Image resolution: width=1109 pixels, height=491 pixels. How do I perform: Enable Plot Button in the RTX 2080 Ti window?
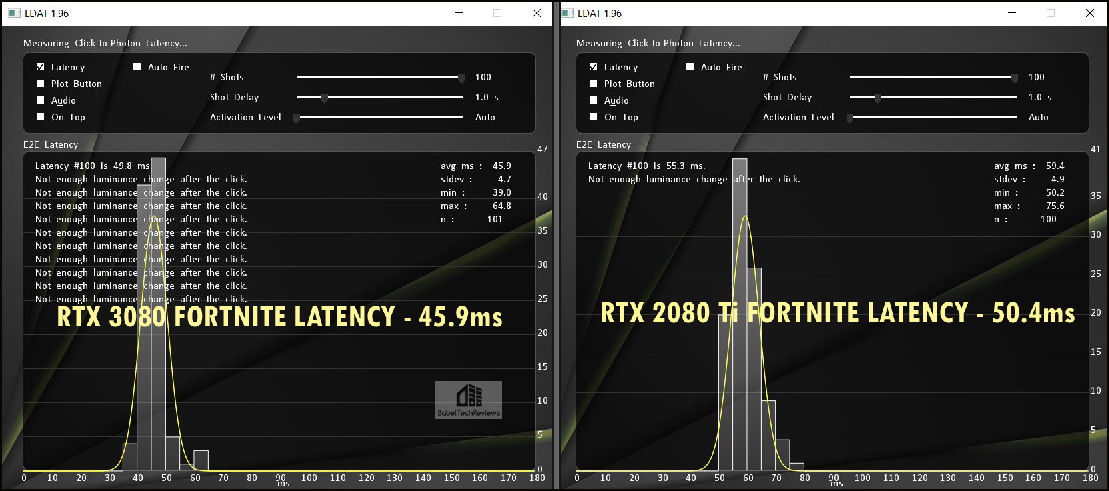(593, 83)
